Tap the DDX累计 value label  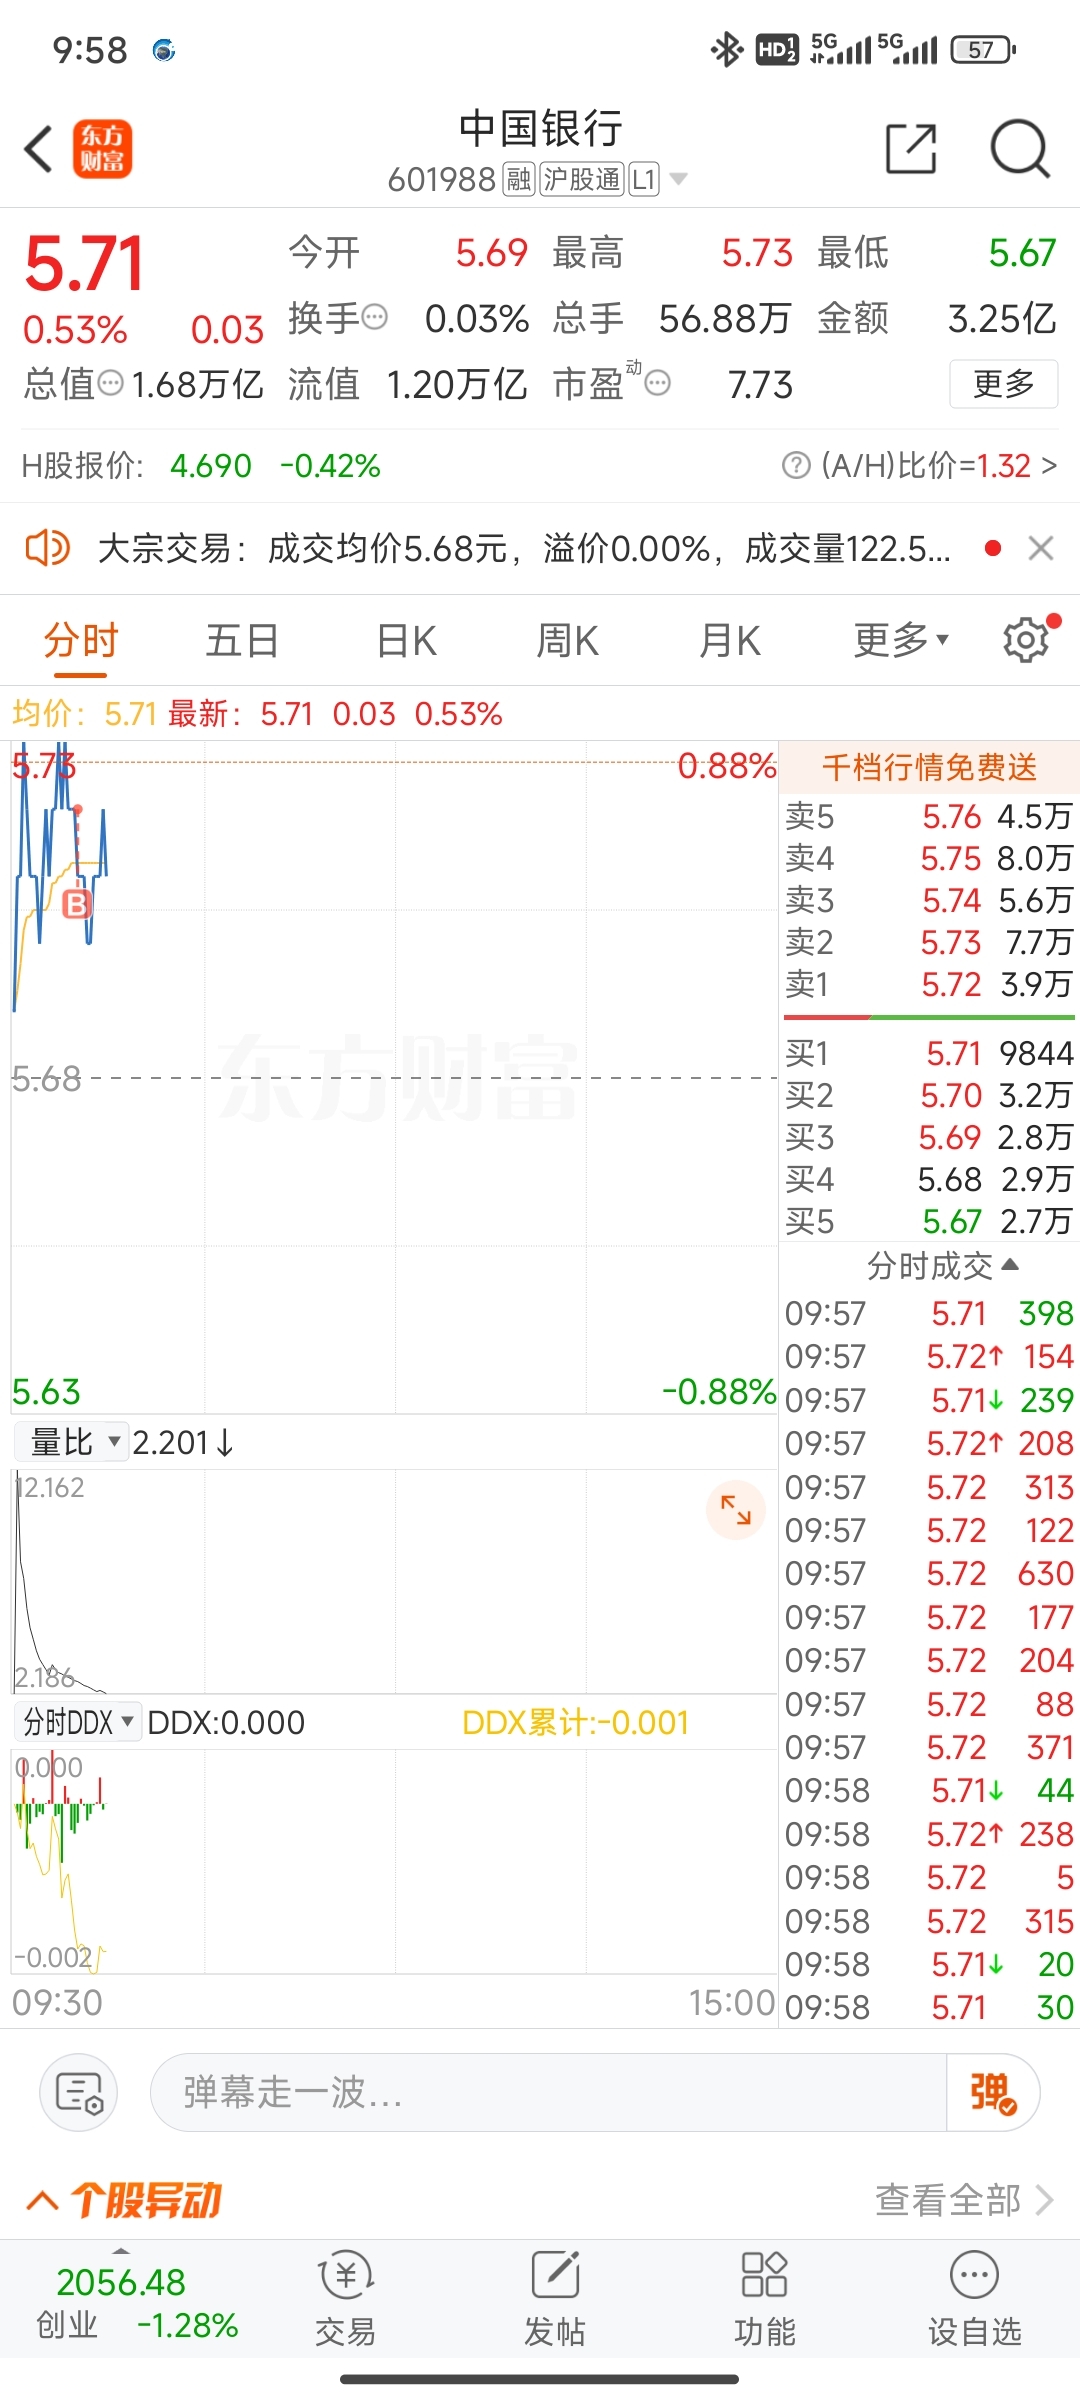coord(576,1722)
